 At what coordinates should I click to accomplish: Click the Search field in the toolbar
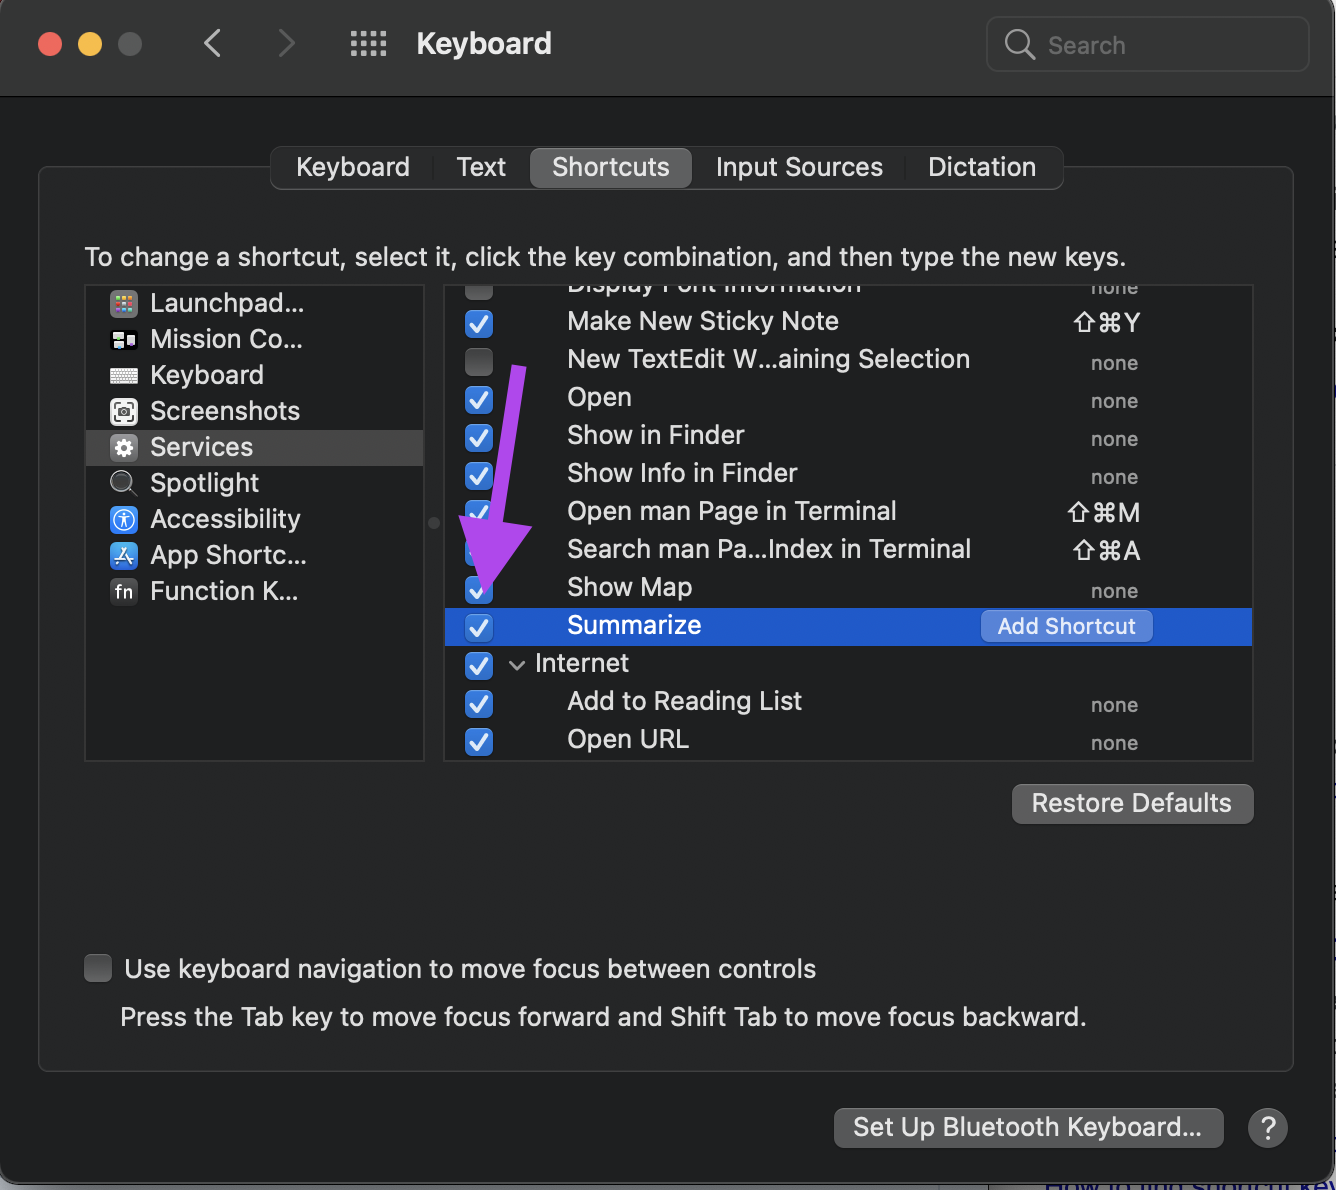[x=1147, y=44]
